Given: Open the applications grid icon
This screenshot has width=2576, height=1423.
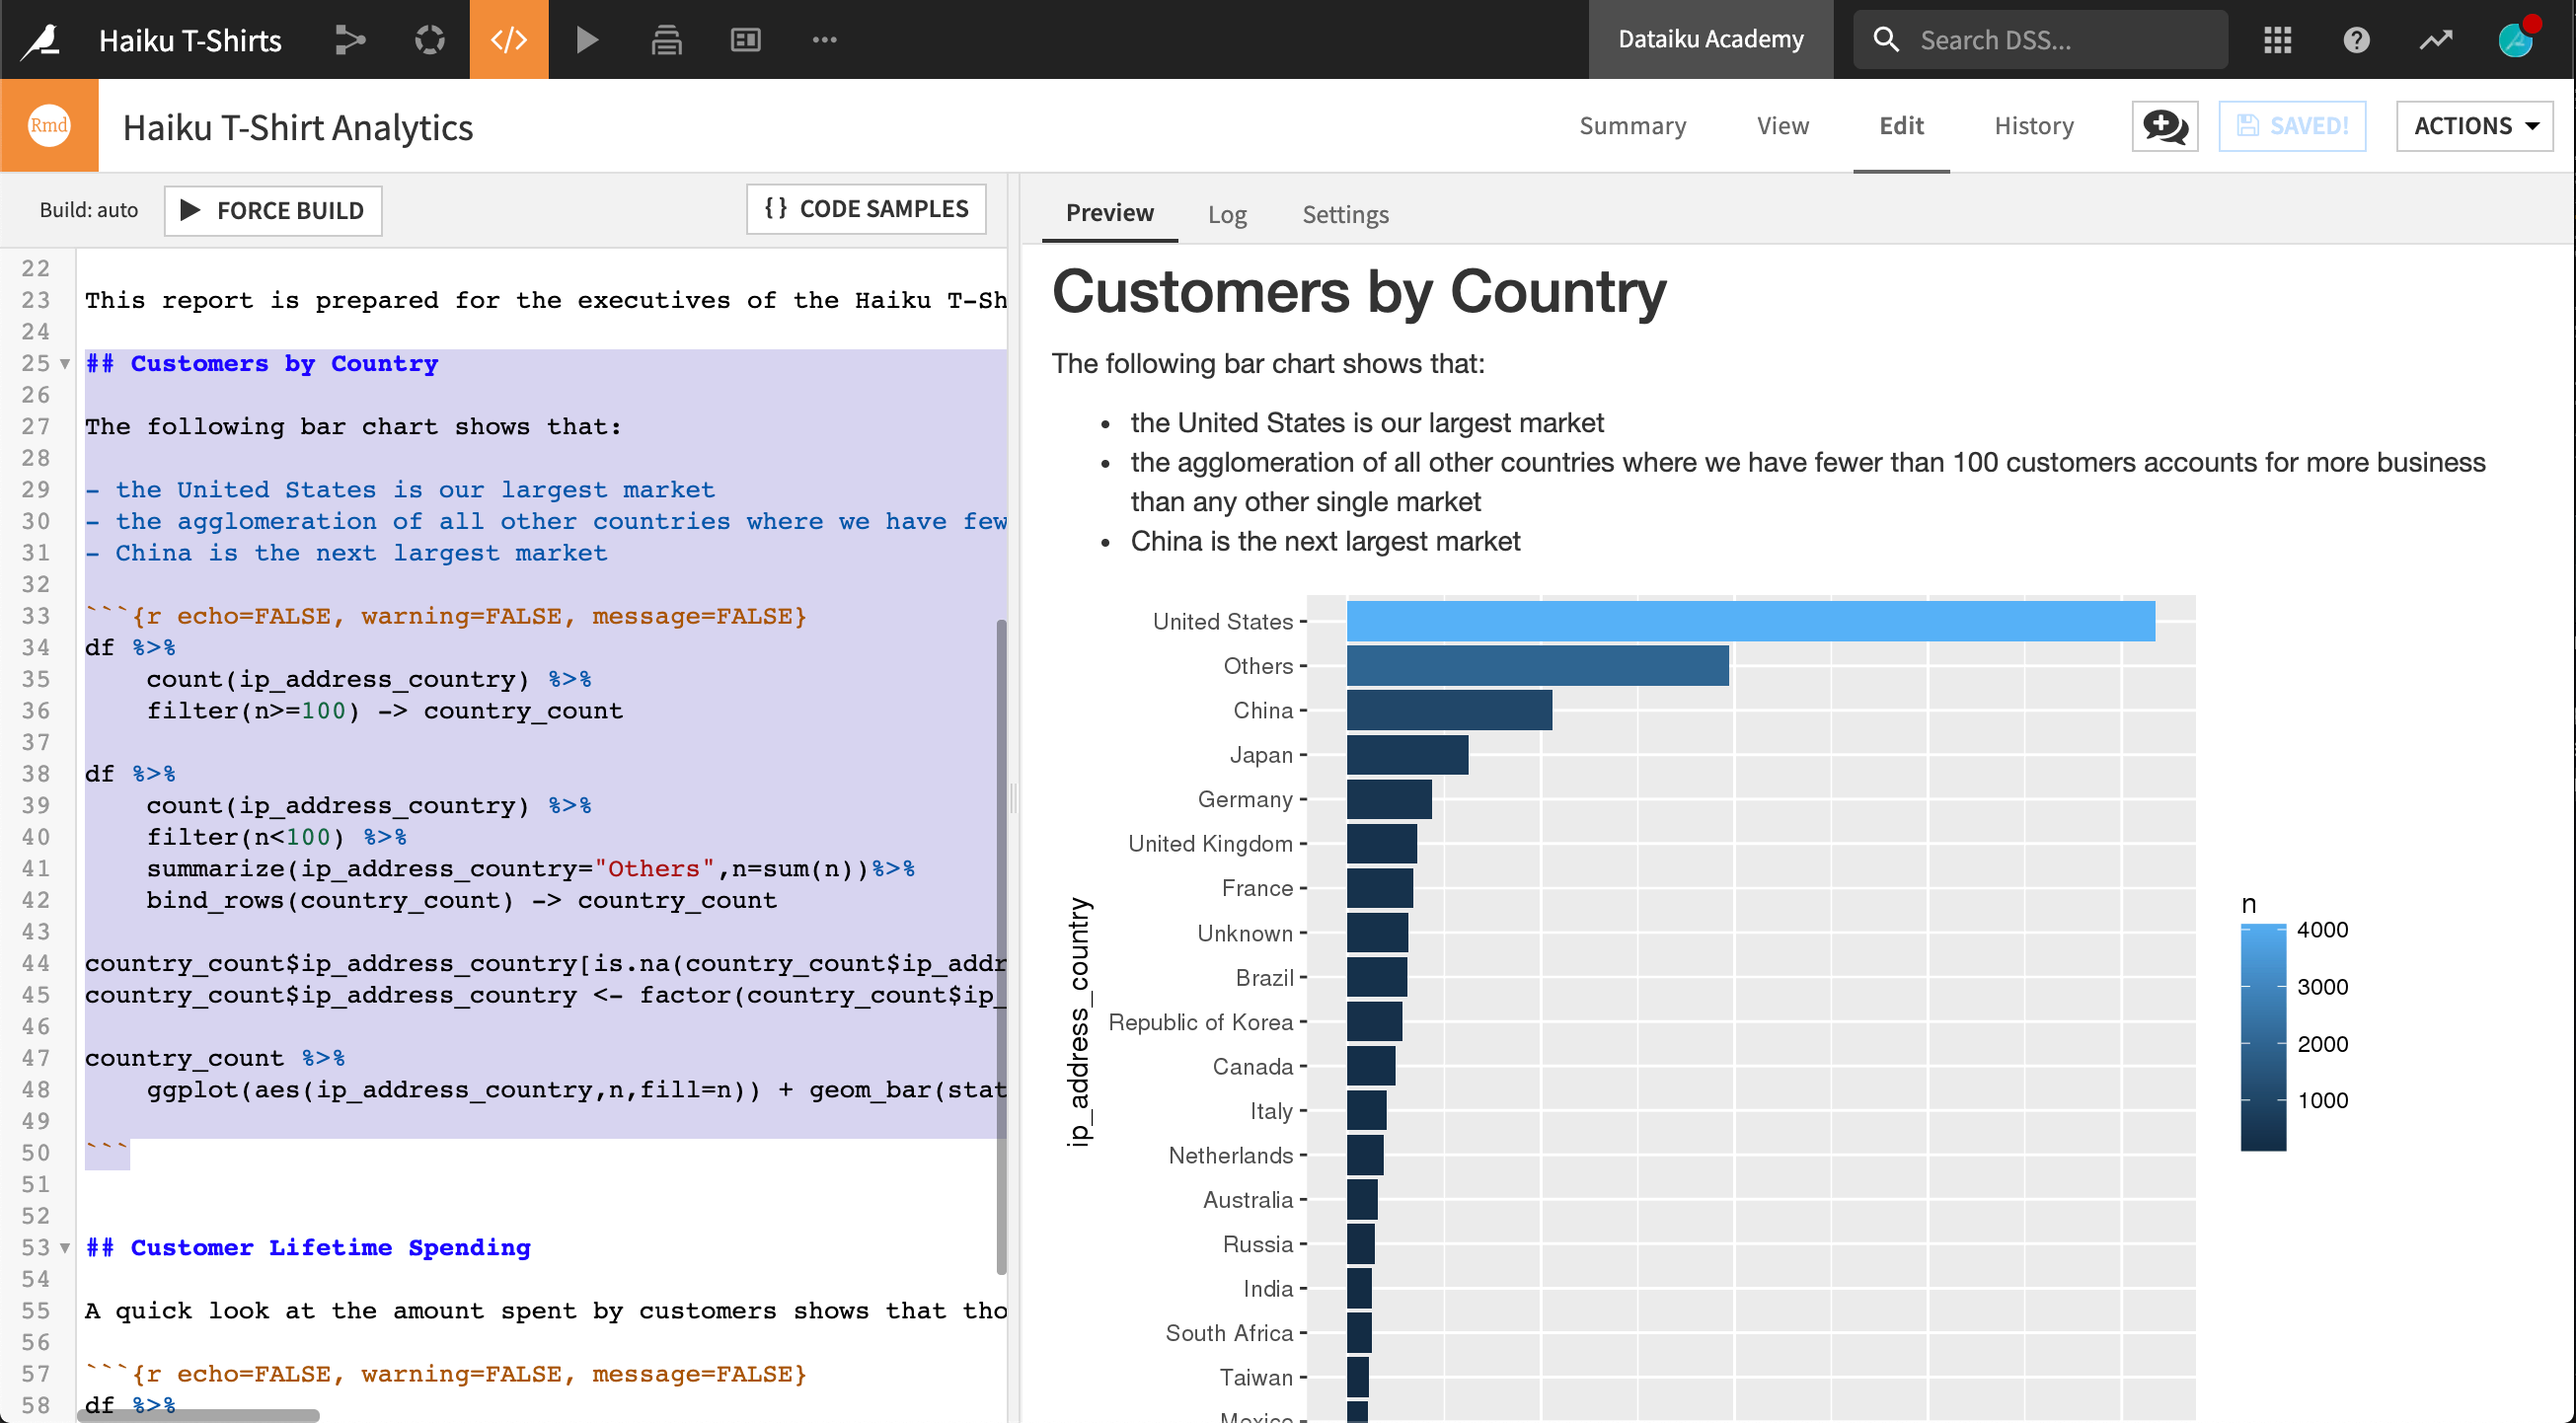Looking at the screenshot, I should [2278, 40].
